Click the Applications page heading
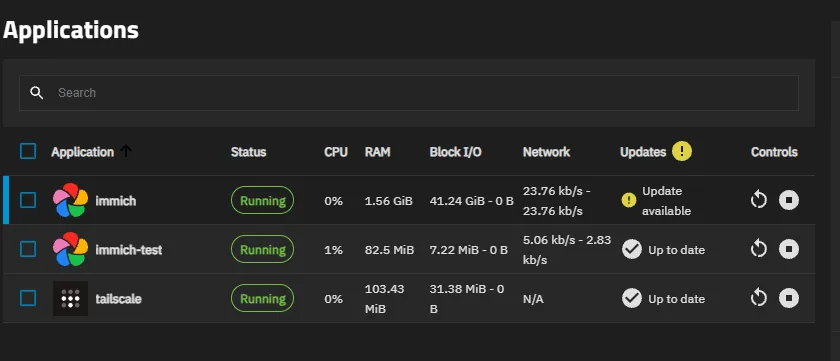This screenshot has width=840, height=361. (x=71, y=30)
